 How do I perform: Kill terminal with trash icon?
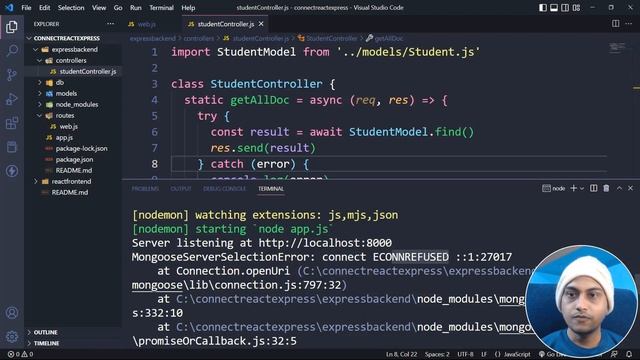(606, 188)
